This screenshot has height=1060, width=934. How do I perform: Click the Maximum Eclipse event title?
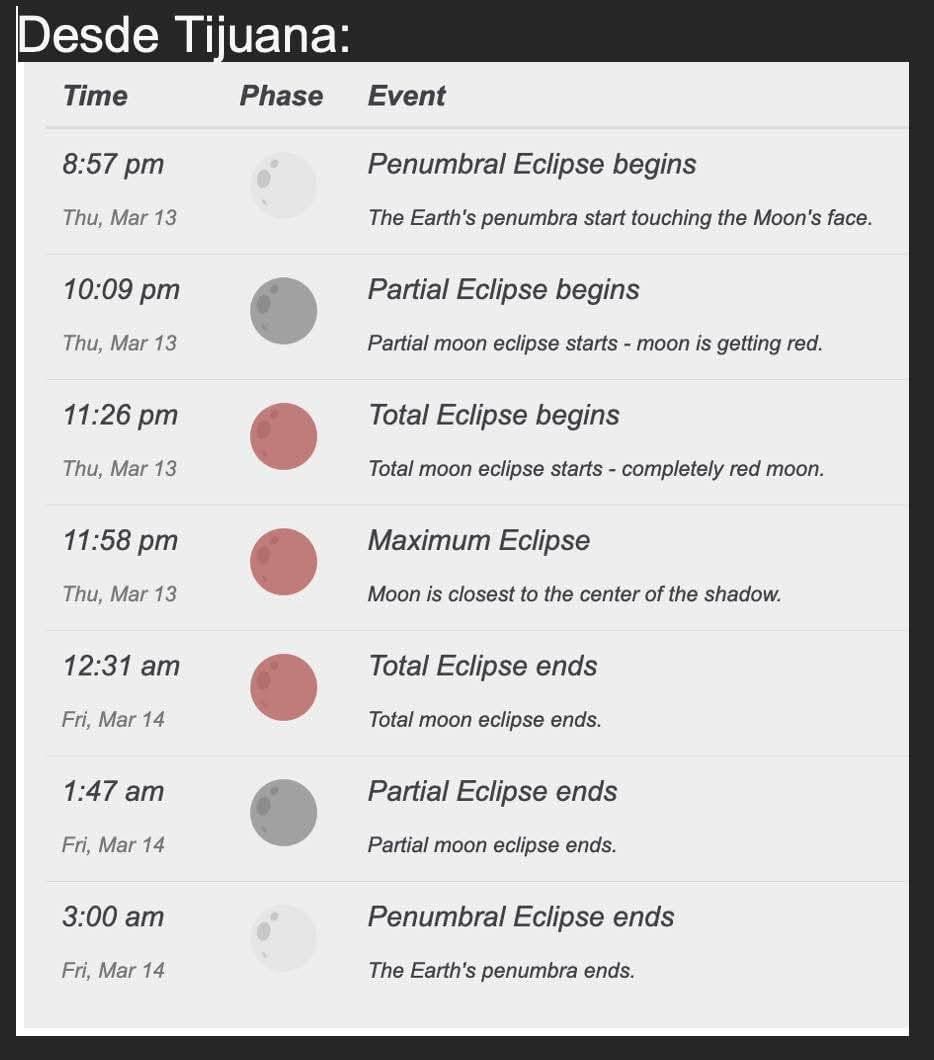tap(479, 541)
